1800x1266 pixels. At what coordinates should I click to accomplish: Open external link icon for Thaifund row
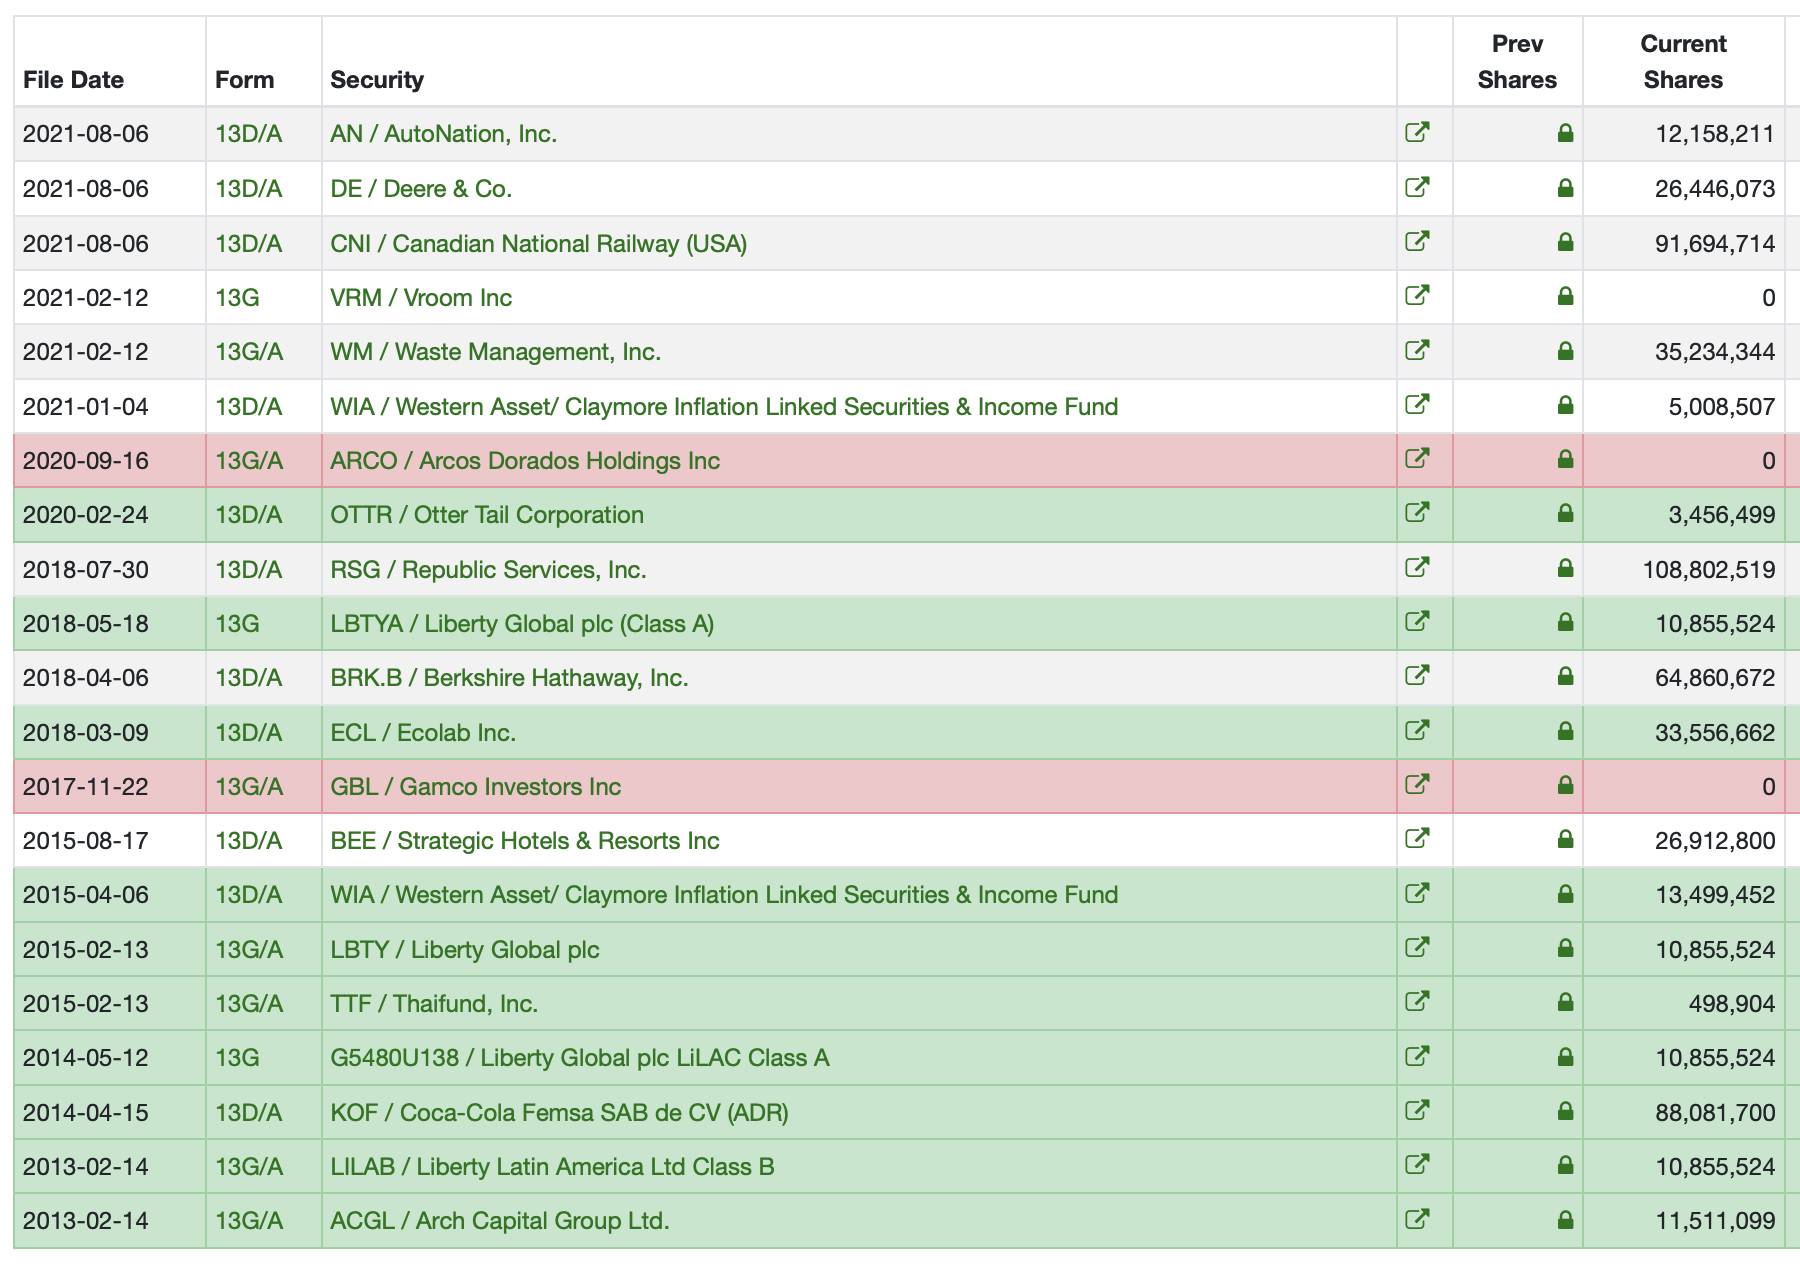coord(1417,1001)
